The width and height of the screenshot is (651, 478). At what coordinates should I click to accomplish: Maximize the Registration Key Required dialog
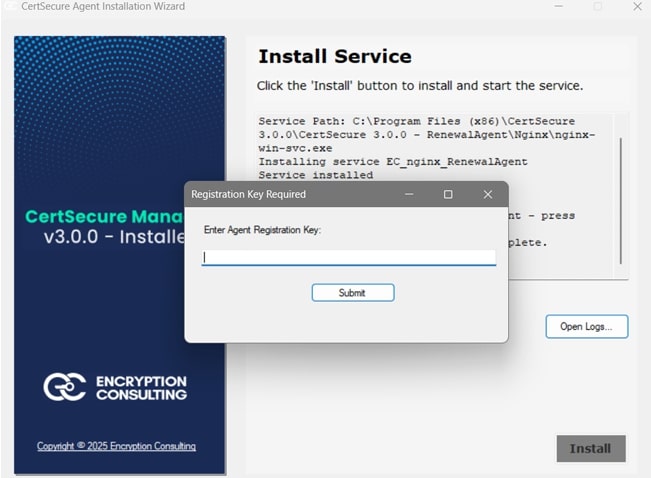[x=448, y=194]
